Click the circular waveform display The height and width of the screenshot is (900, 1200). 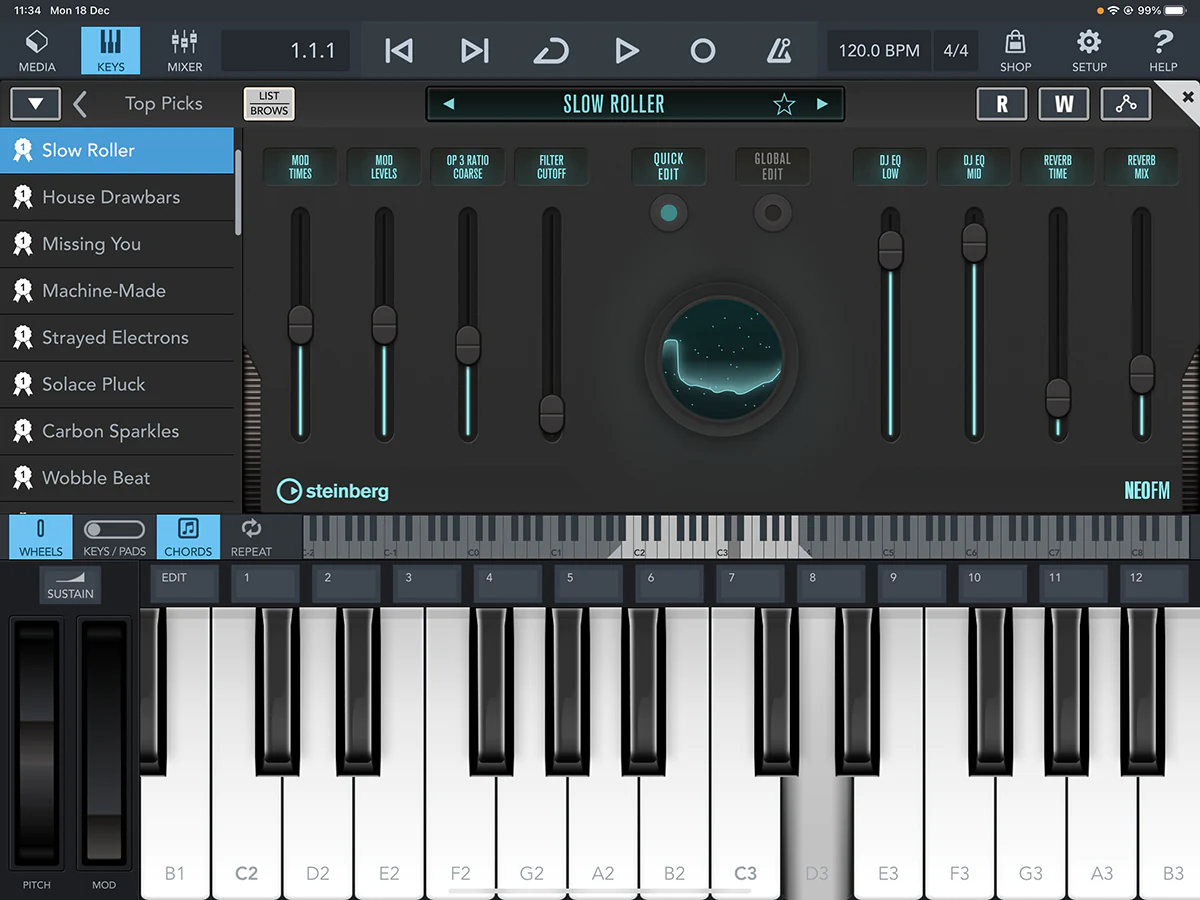721,360
